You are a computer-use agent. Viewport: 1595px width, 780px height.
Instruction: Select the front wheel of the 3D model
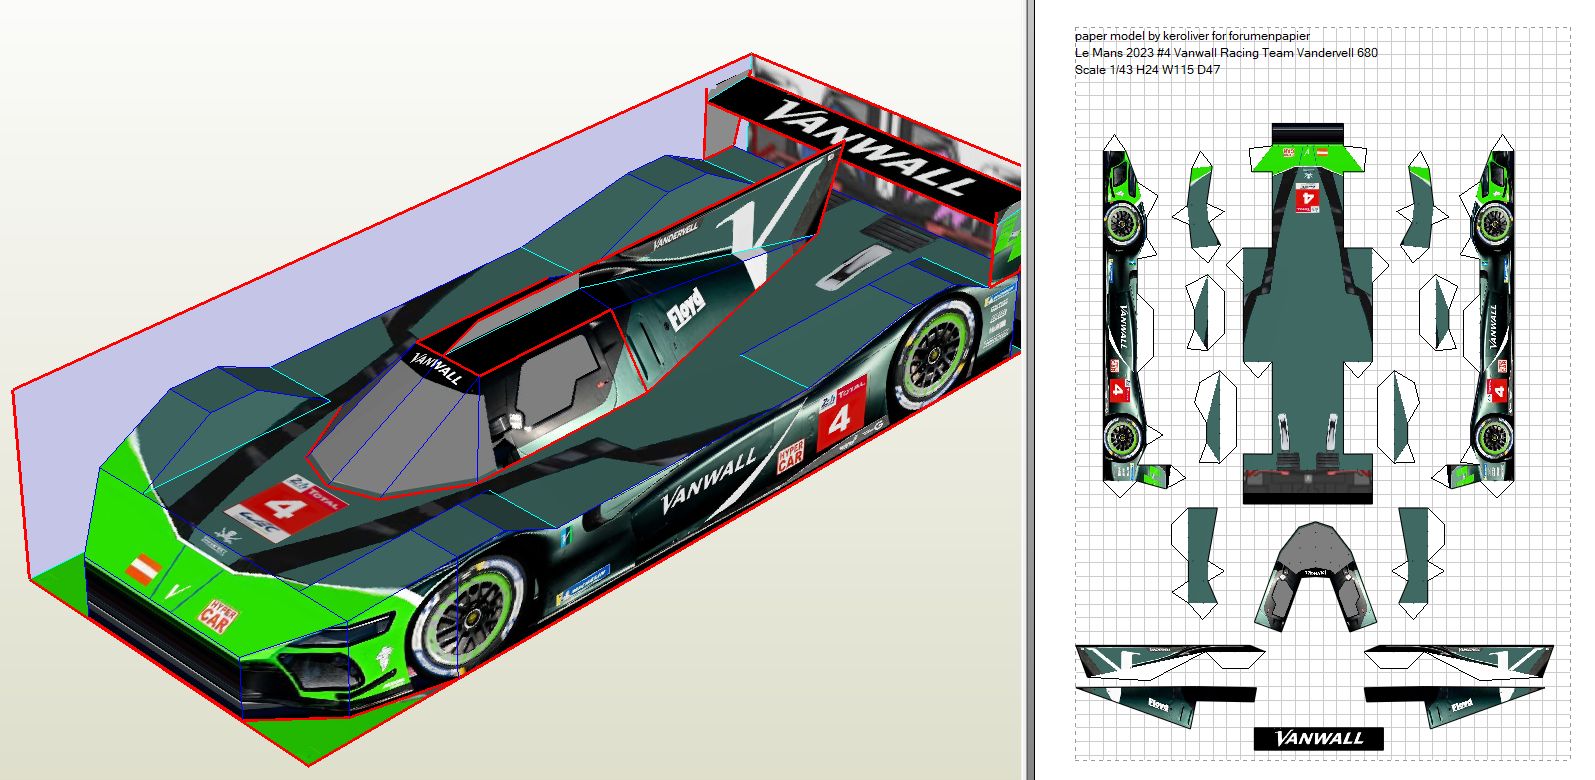471,617
